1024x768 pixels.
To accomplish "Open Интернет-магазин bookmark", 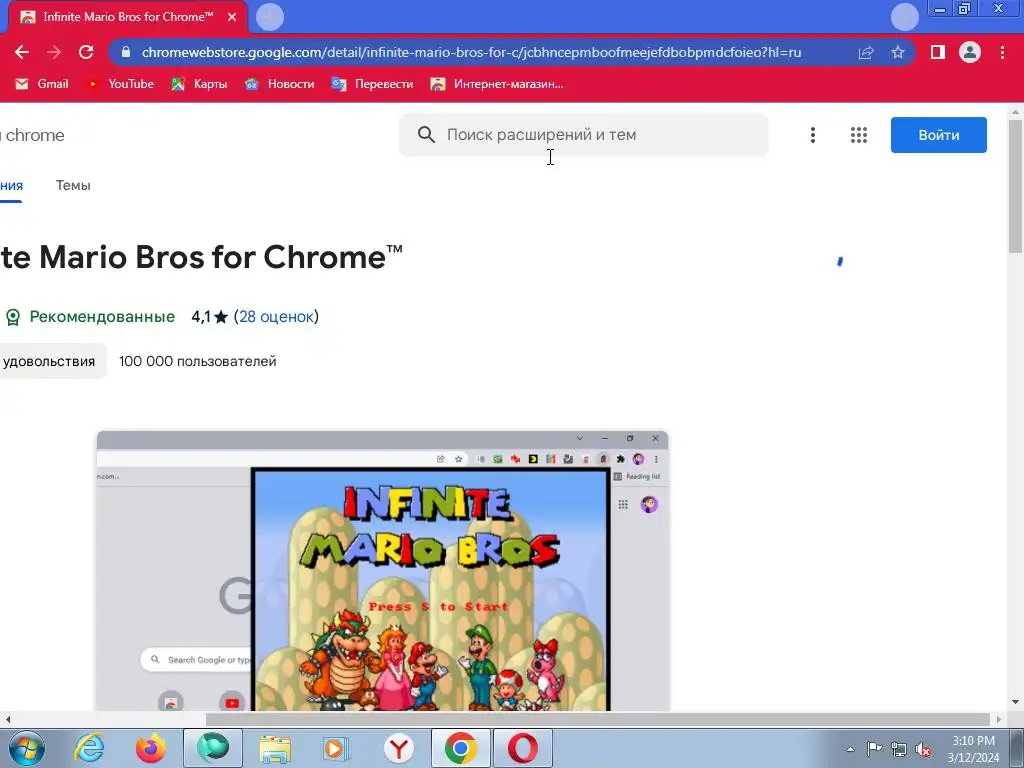I will tap(497, 84).
